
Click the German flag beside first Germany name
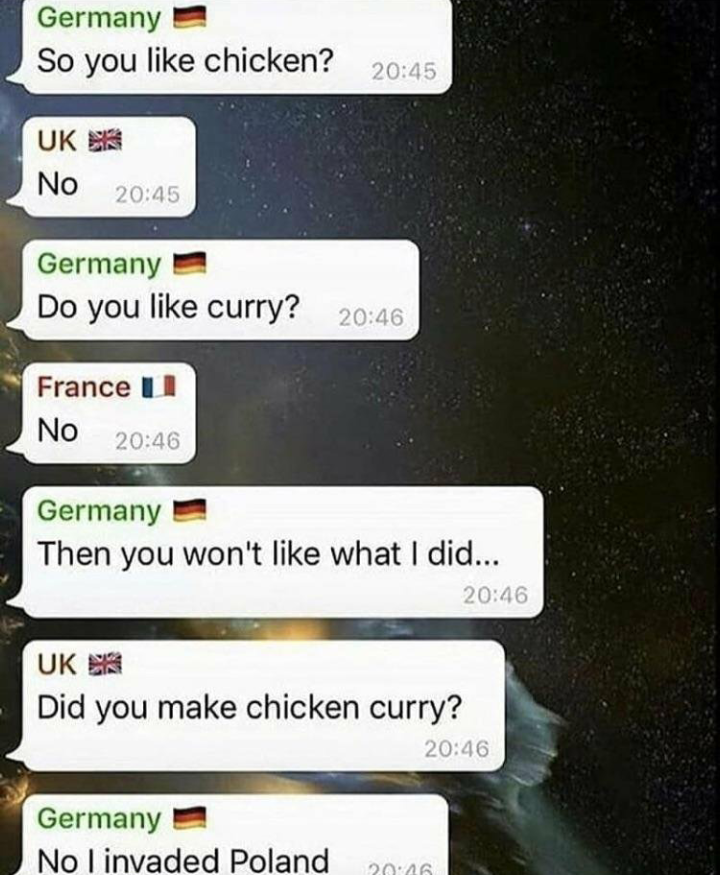click(190, 18)
